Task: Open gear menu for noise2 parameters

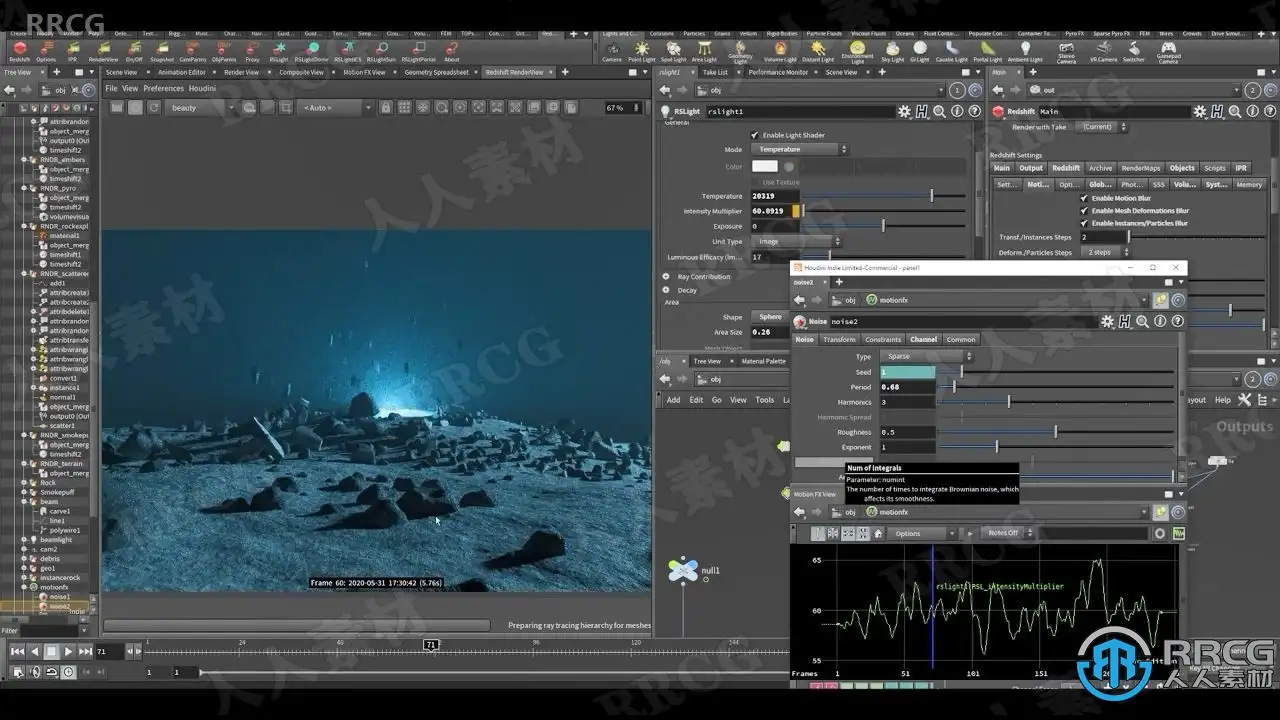Action: coord(1107,322)
